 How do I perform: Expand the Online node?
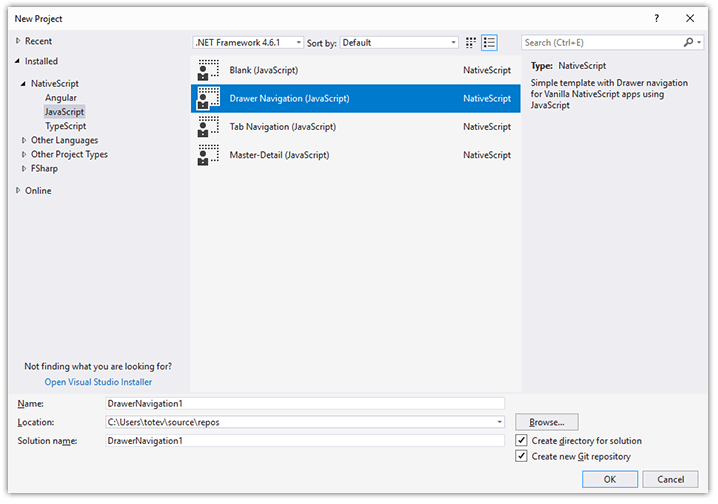click(18, 190)
